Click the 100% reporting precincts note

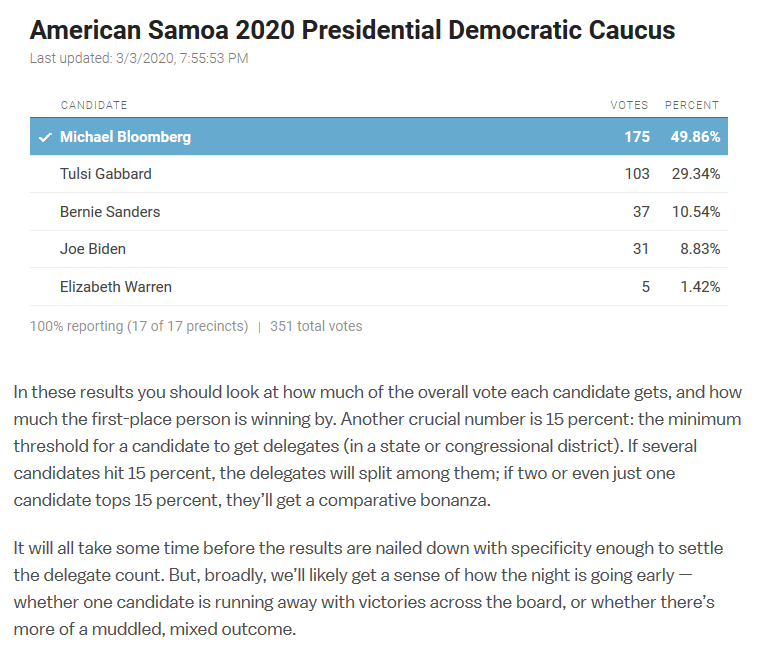coord(139,326)
